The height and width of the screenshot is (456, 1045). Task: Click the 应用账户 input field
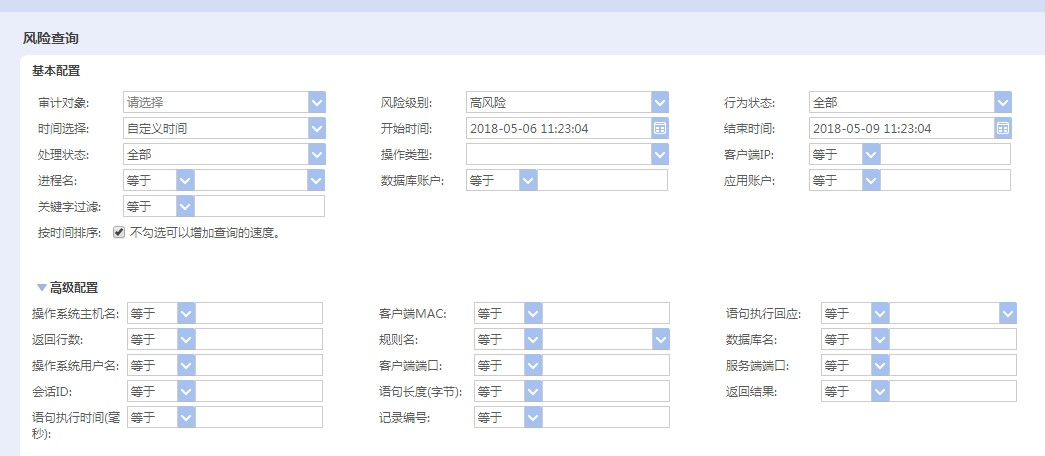[x=945, y=180]
